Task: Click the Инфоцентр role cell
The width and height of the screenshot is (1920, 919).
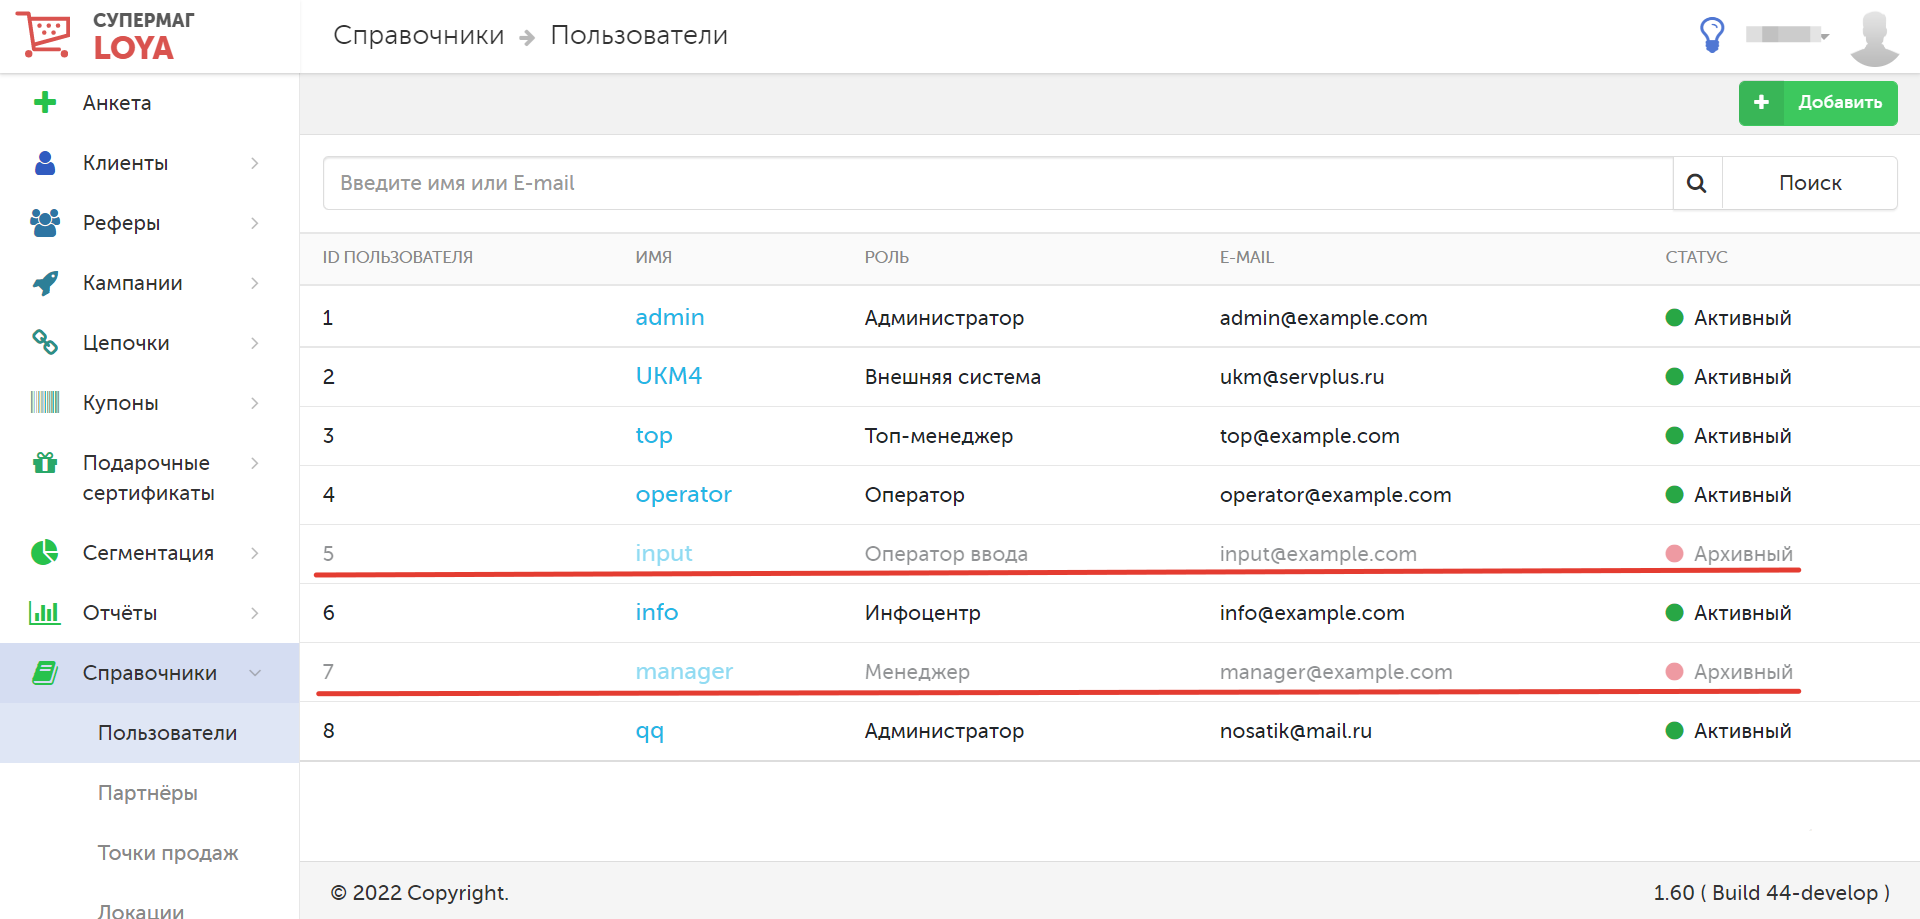Action: tap(923, 613)
